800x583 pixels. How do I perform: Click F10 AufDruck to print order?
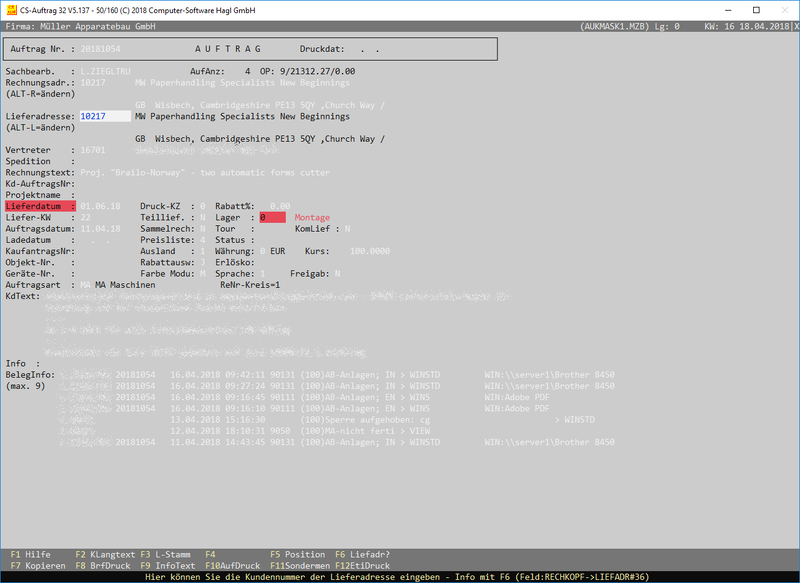tap(233, 565)
